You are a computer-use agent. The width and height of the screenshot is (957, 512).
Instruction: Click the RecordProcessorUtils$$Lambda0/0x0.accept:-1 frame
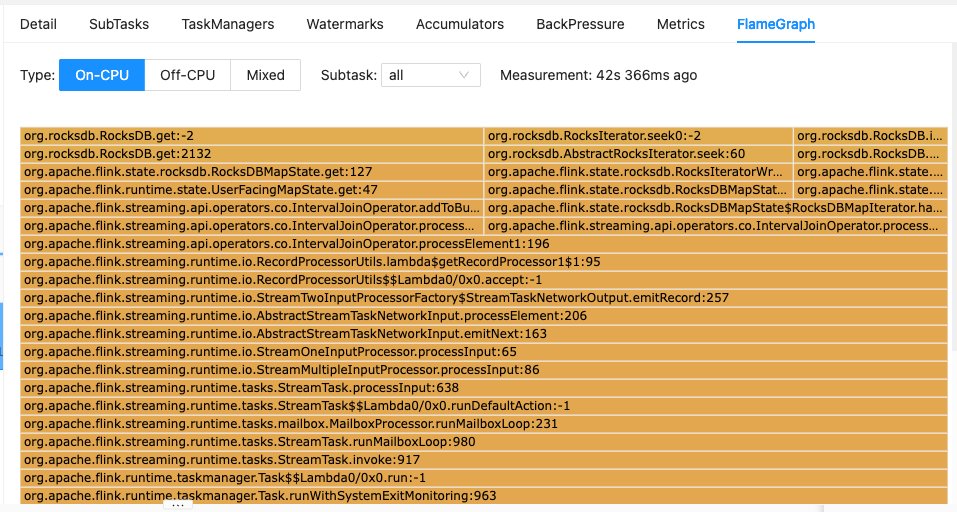pos(484,279)
